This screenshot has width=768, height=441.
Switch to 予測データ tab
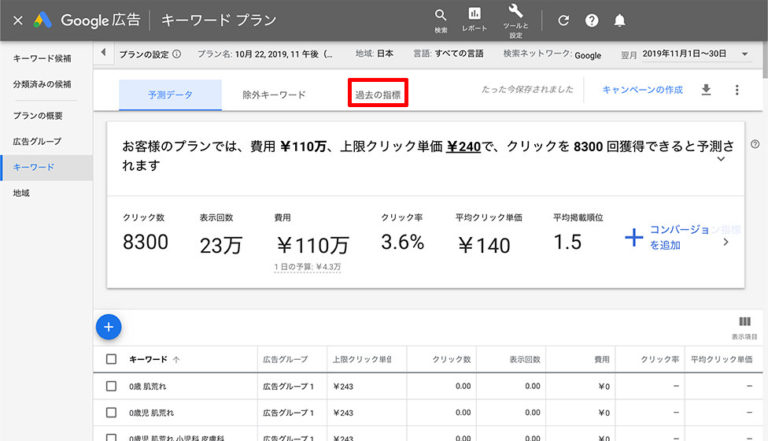click(170, 95)
